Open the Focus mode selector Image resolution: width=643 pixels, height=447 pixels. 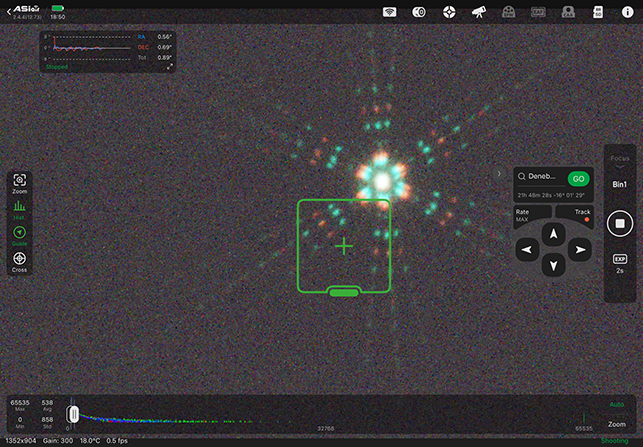(x=620, y=159)
